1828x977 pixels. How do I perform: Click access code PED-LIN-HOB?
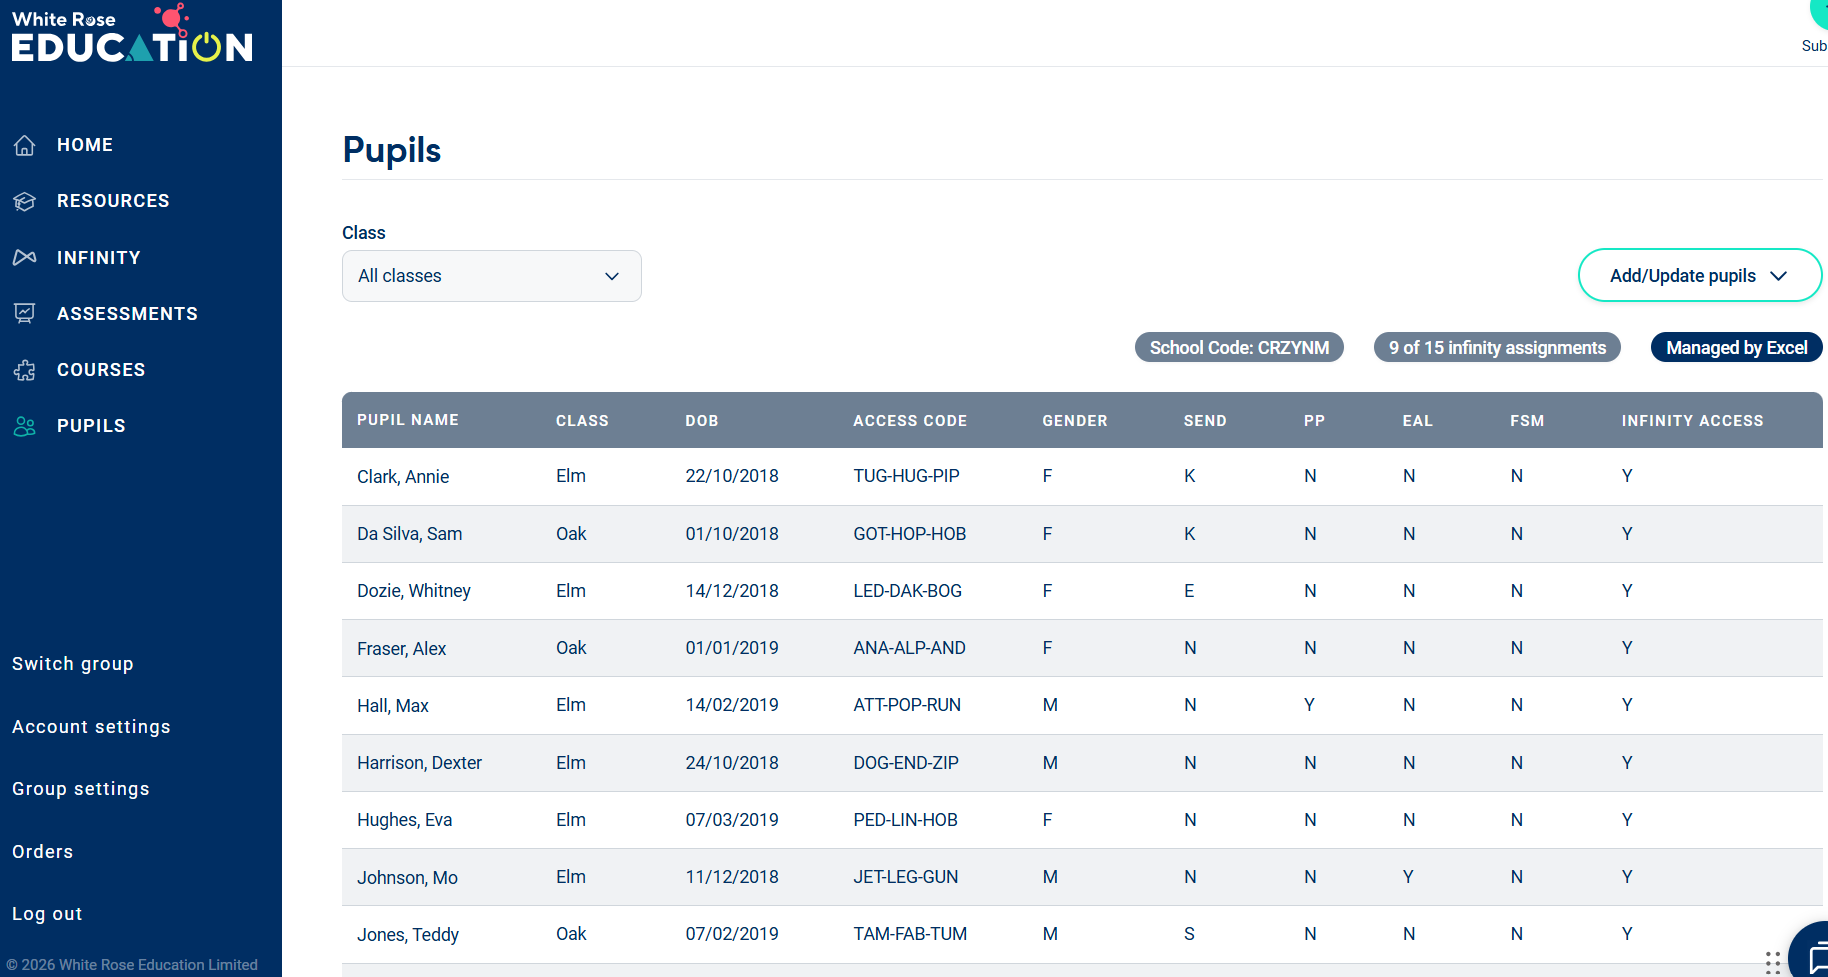pos(906,820)
